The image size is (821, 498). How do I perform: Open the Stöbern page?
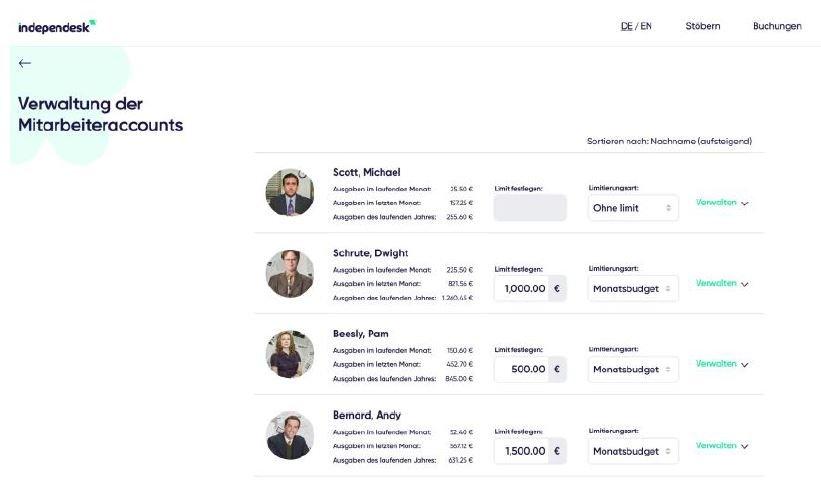click(702, 26)
